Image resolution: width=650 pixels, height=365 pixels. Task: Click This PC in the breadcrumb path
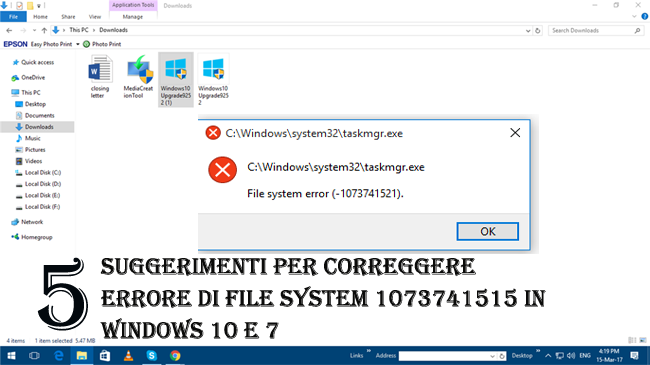pyautogui.click(x=79, y=30)
